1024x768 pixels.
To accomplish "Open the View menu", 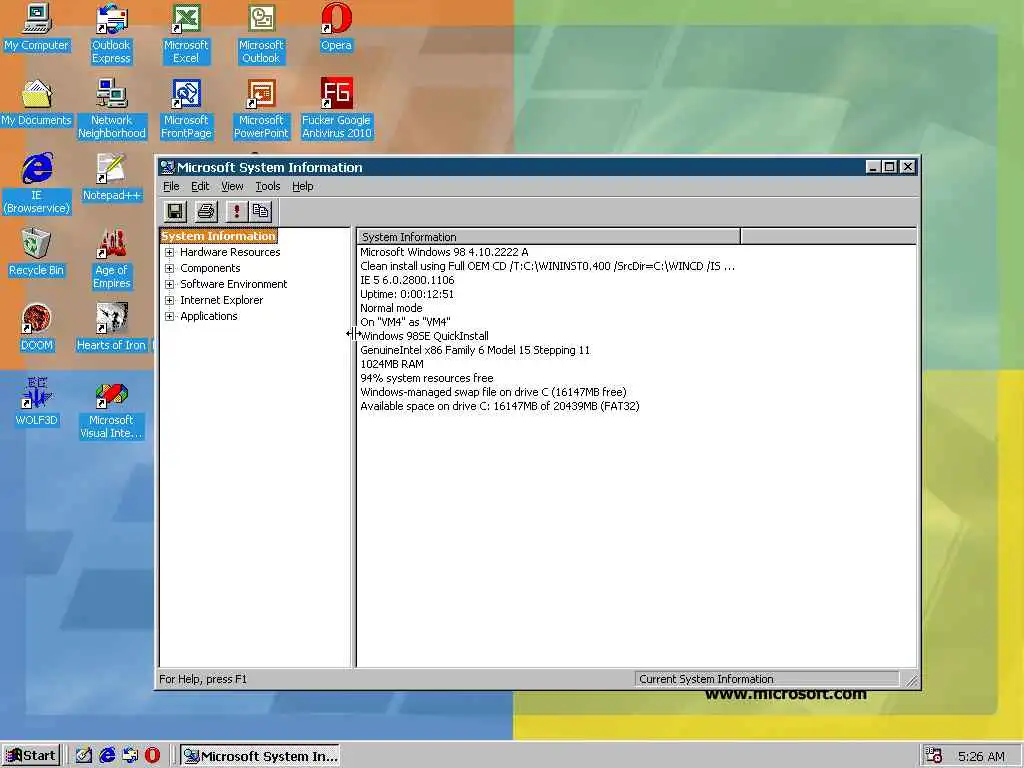I will point(232,186).
